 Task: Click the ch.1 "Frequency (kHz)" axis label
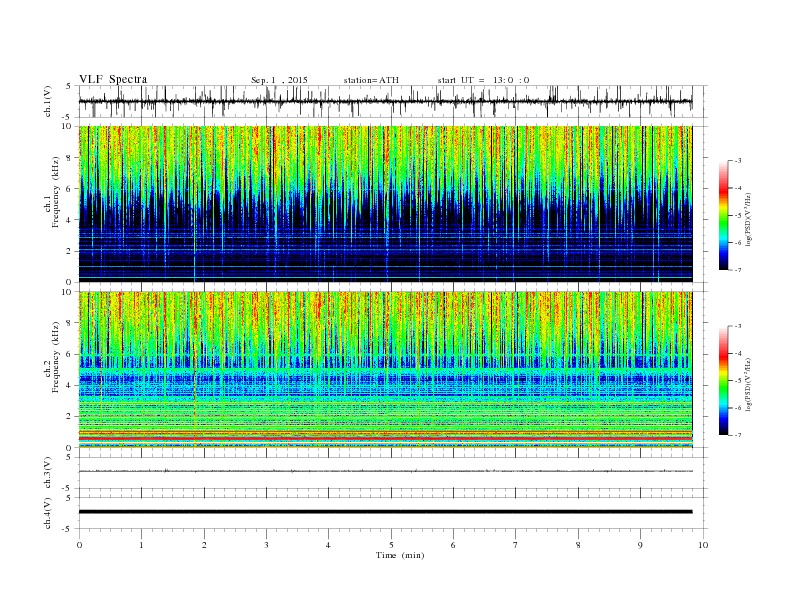tap(56, 192)
